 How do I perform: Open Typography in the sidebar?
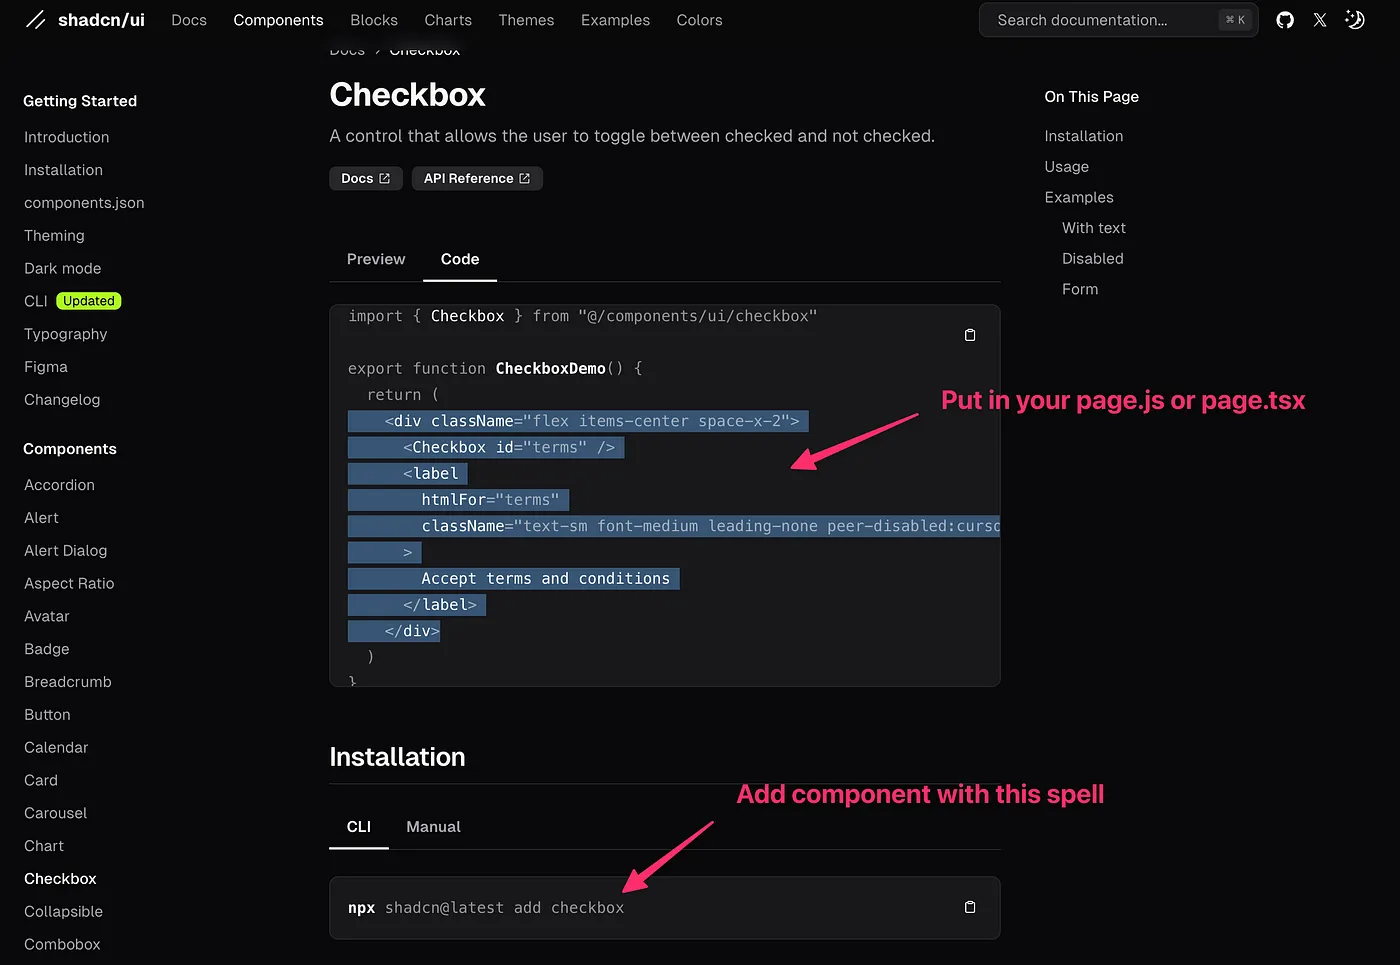pos(65,334)
